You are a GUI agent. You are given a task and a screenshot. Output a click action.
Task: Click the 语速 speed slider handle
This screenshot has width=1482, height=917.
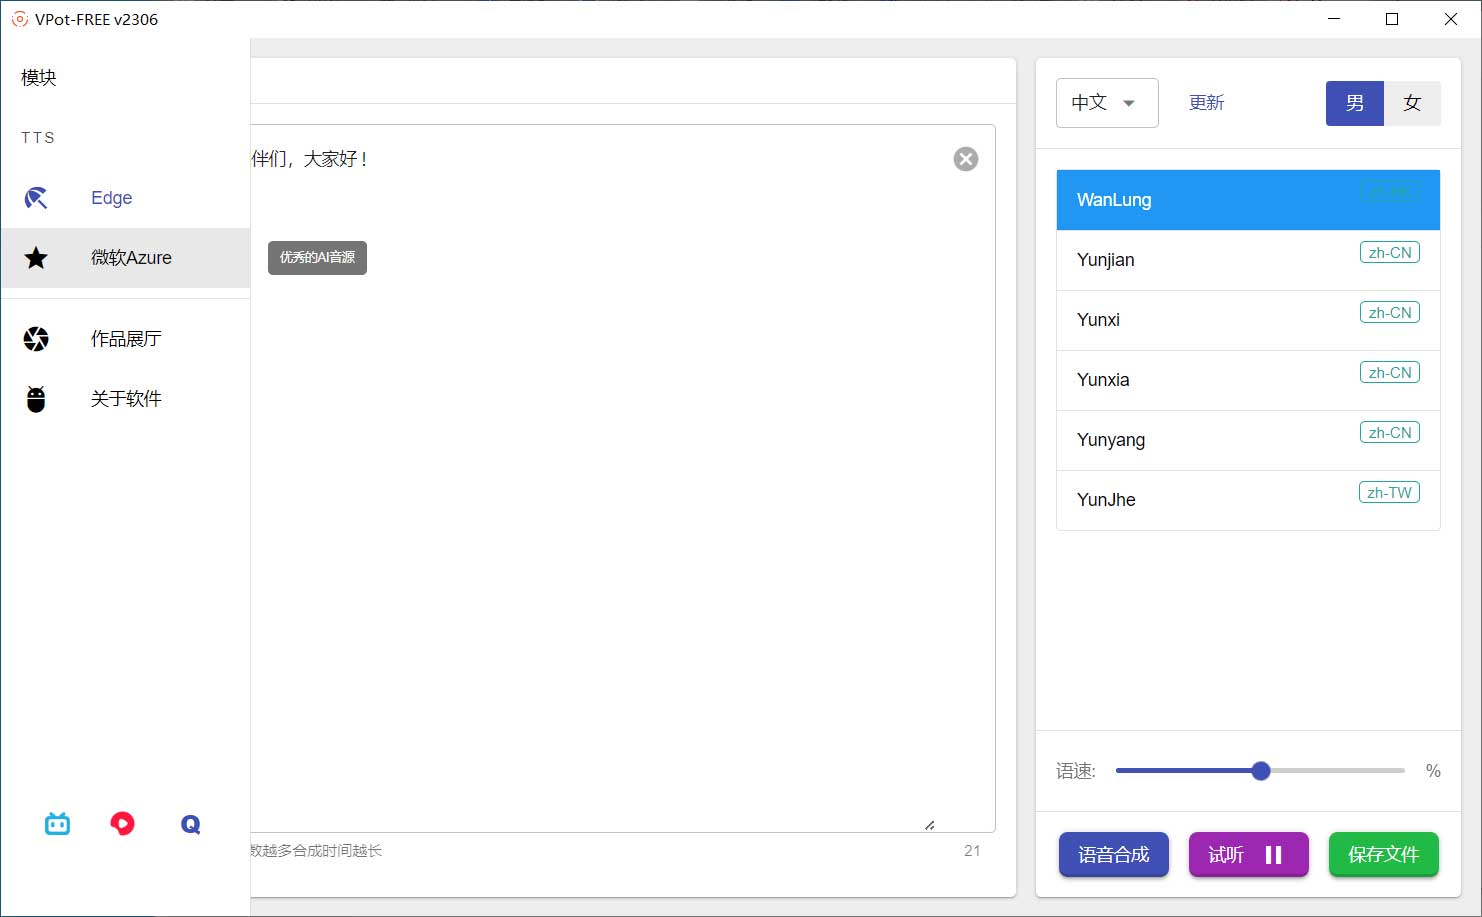(1261, 770)
